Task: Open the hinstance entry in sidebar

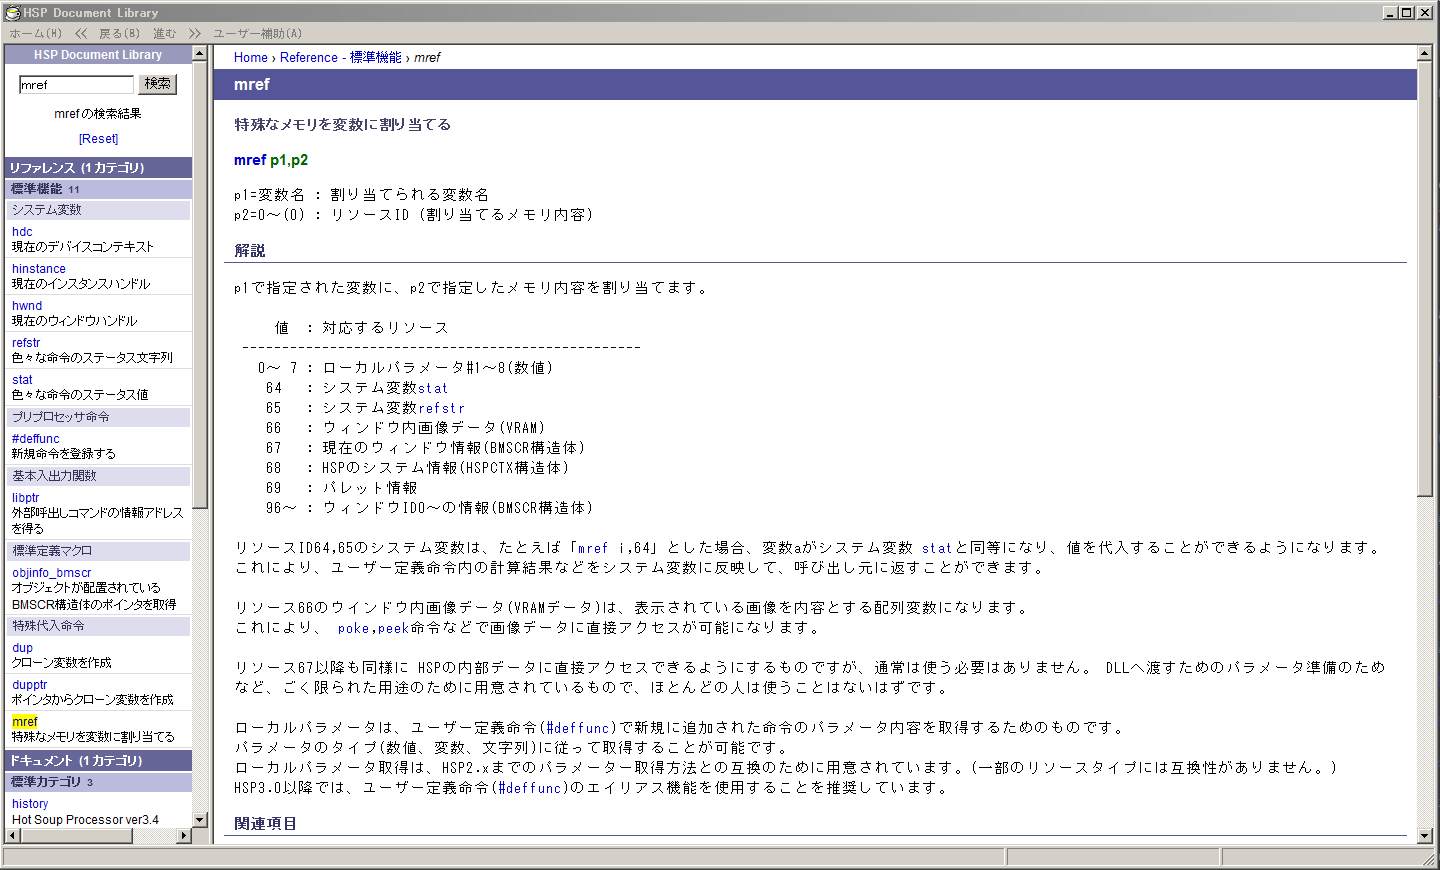Action: pos(39,269)
